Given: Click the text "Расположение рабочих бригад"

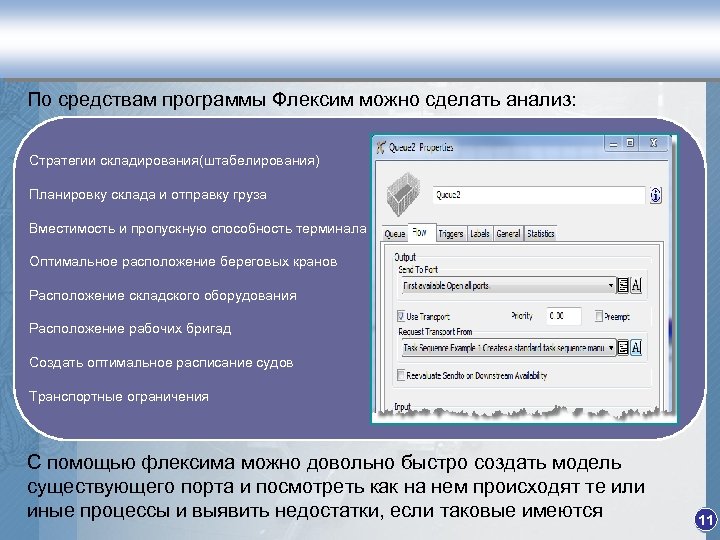Looking at the screenshot, I should (x=130, y=329).
